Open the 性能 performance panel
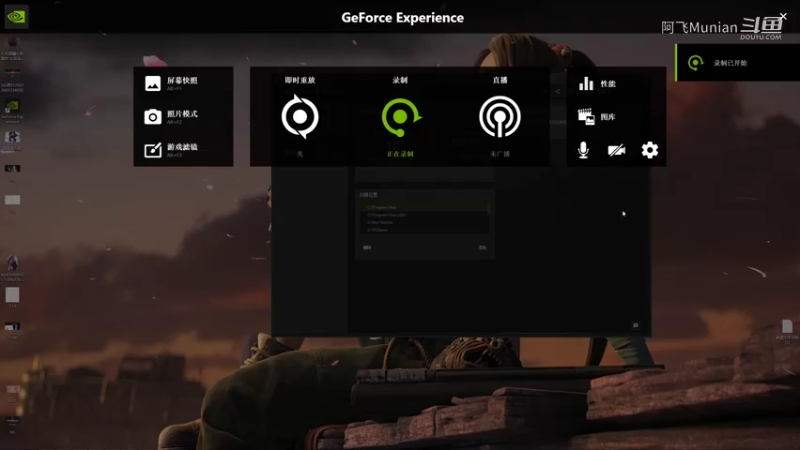Image resolution: width=800 pixels, height=450 pixels. (597, 84)
